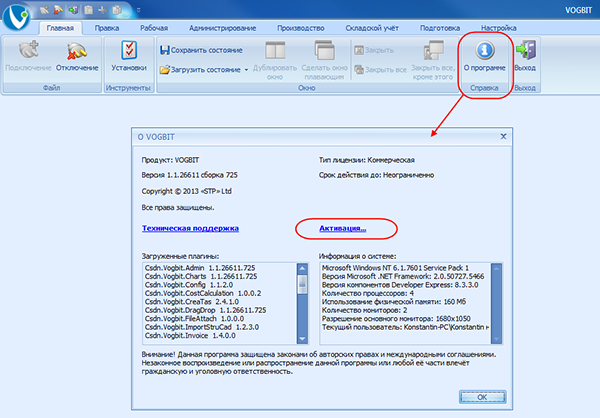This screenshot has height=418, width=600.
Task: Click Сохранить состояние save icon
Action: [166, 49]
